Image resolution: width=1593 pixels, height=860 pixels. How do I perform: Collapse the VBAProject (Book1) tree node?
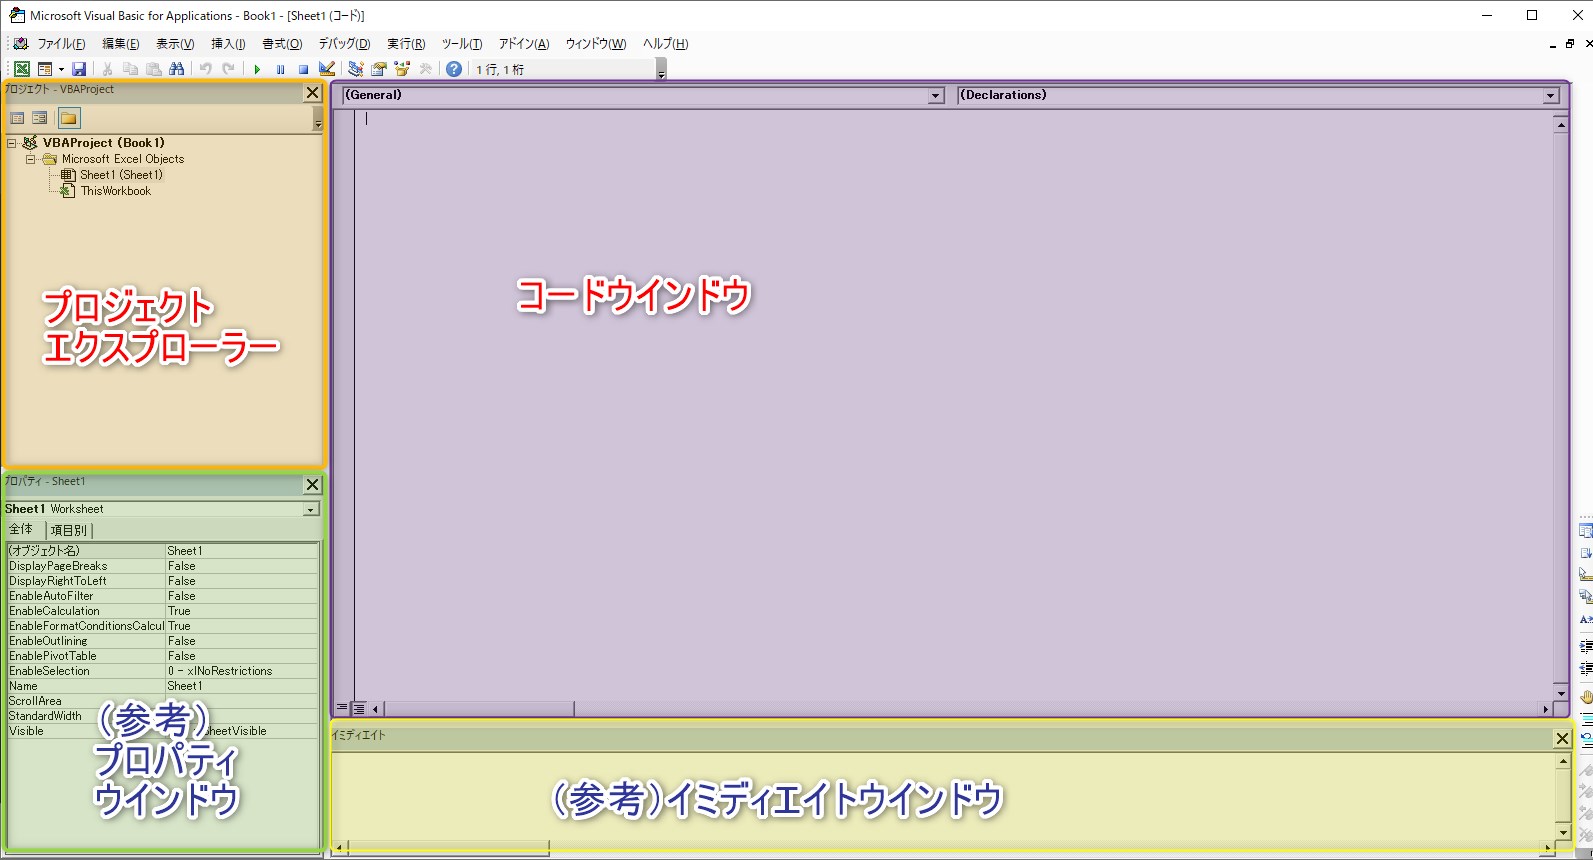(12, 143)
